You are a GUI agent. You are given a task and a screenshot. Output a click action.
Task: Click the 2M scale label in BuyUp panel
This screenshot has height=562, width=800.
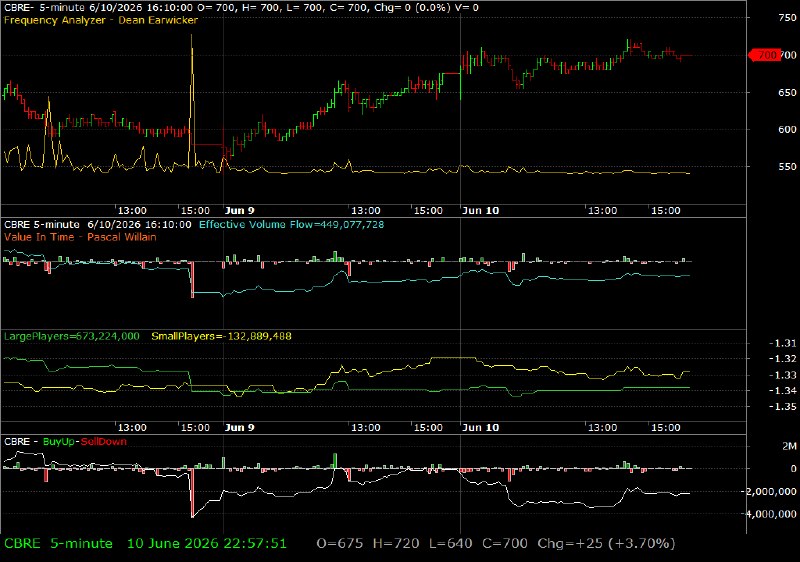pyautogui.click(x=789, y=446)
